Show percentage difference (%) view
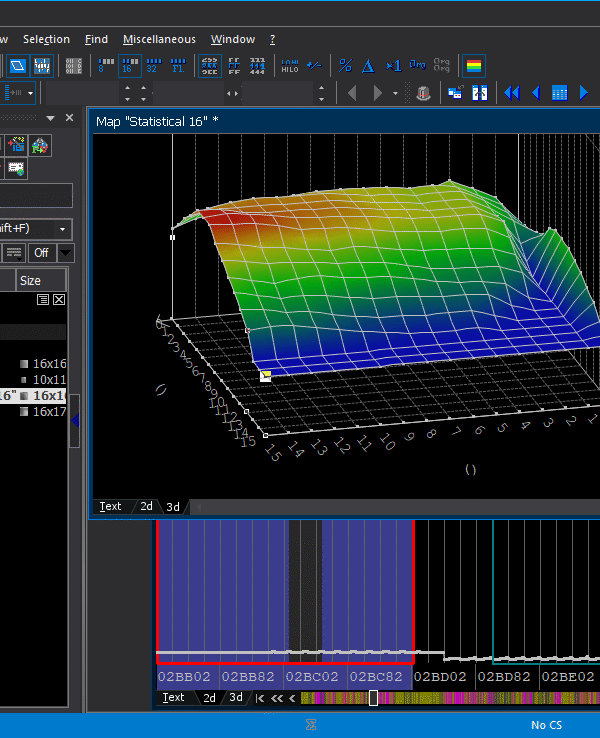600x738 pixels. tap(345, 65)
